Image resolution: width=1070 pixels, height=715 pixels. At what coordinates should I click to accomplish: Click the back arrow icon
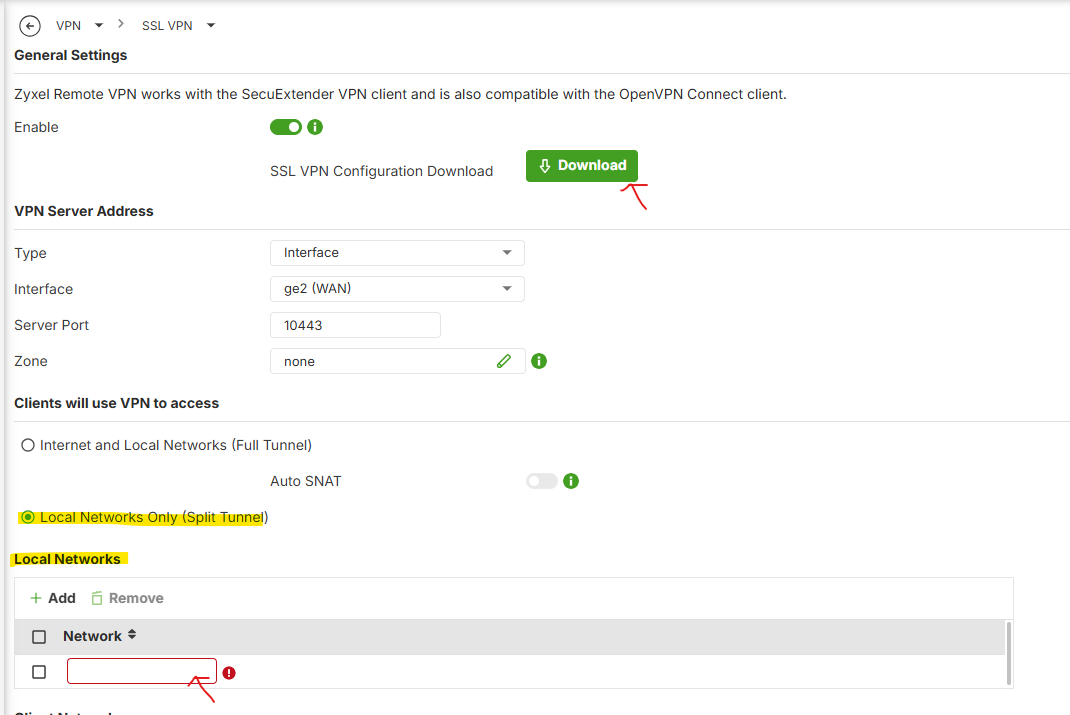(29, 26)
